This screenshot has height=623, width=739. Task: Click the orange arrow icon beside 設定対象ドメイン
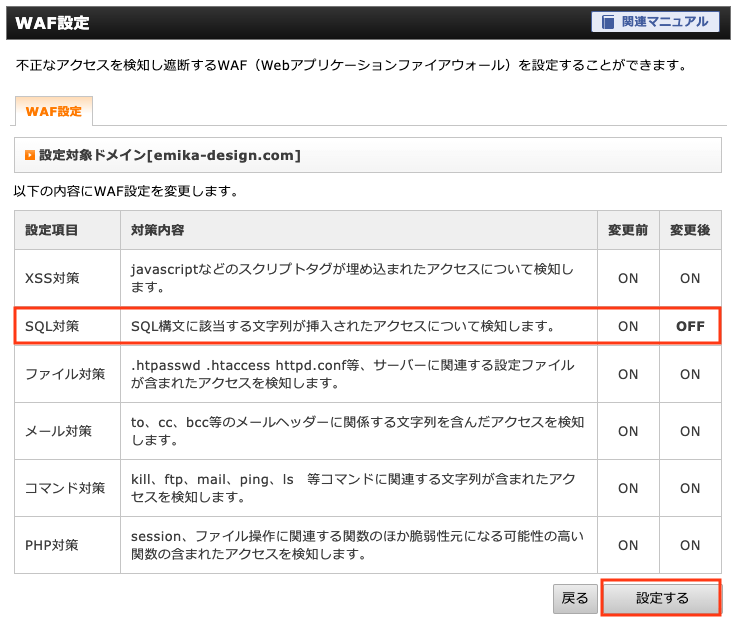(30, 155)
